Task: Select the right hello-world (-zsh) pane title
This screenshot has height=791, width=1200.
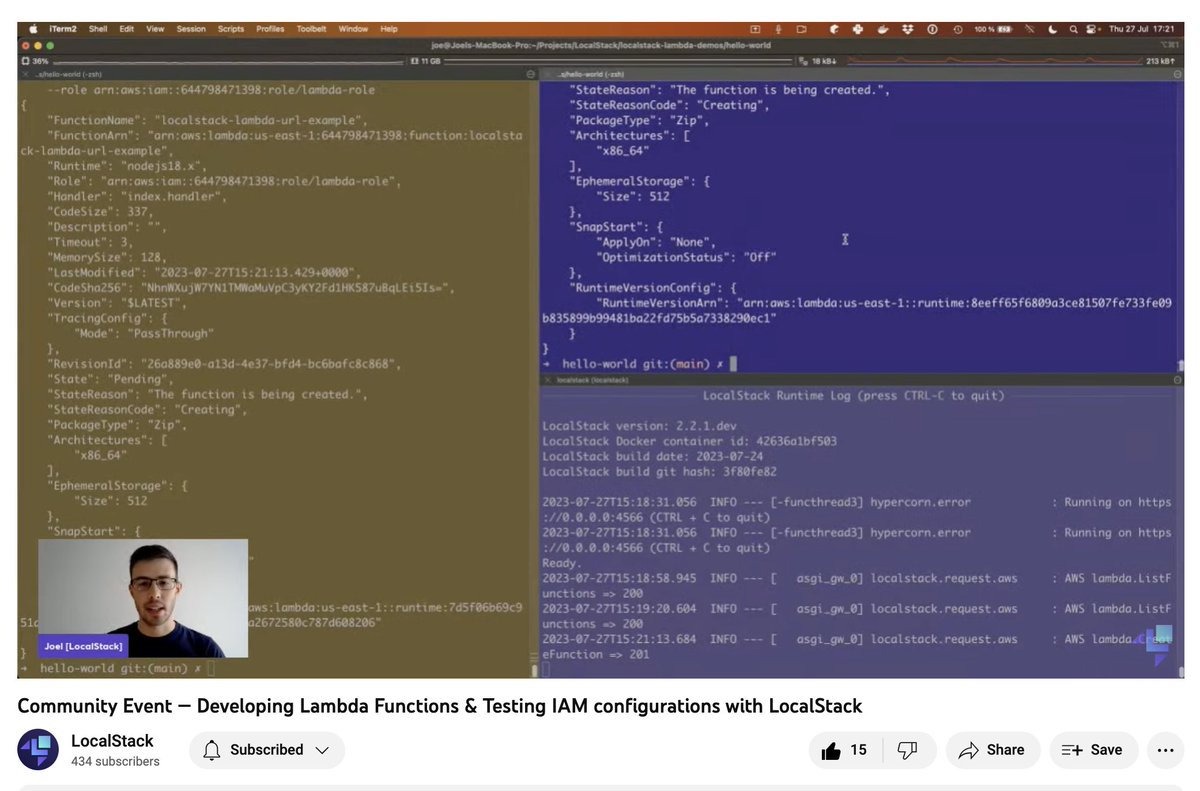Action: (x=590, y=75)
